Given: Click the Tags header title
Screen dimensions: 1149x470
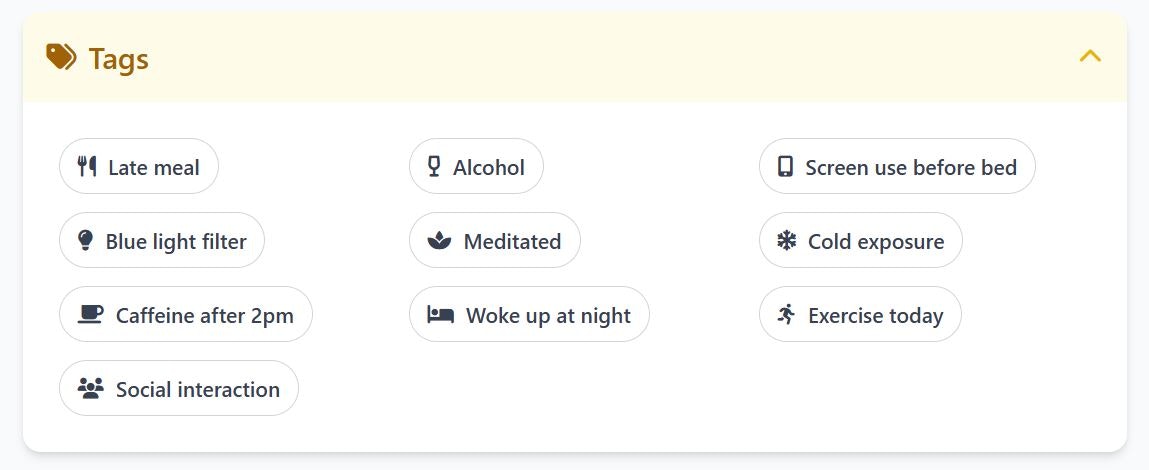Looking at the screenshot, I should click(119, 59).
